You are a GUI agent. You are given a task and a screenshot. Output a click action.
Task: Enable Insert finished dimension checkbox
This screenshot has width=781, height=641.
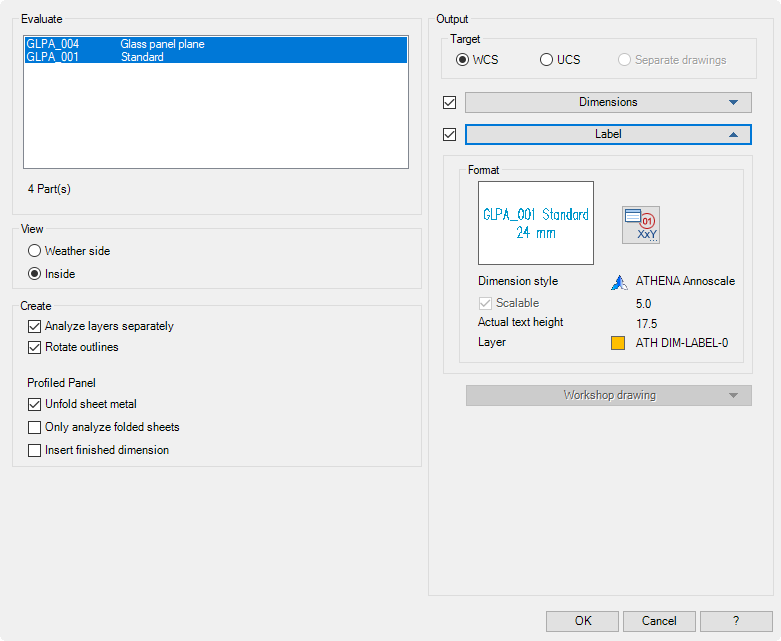pos(35,450)
